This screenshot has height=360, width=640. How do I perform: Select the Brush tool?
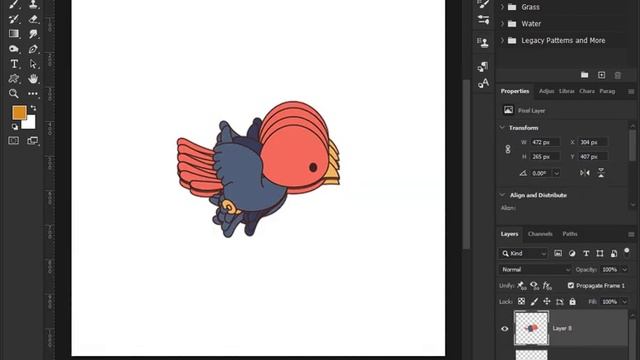click(14, 4)
